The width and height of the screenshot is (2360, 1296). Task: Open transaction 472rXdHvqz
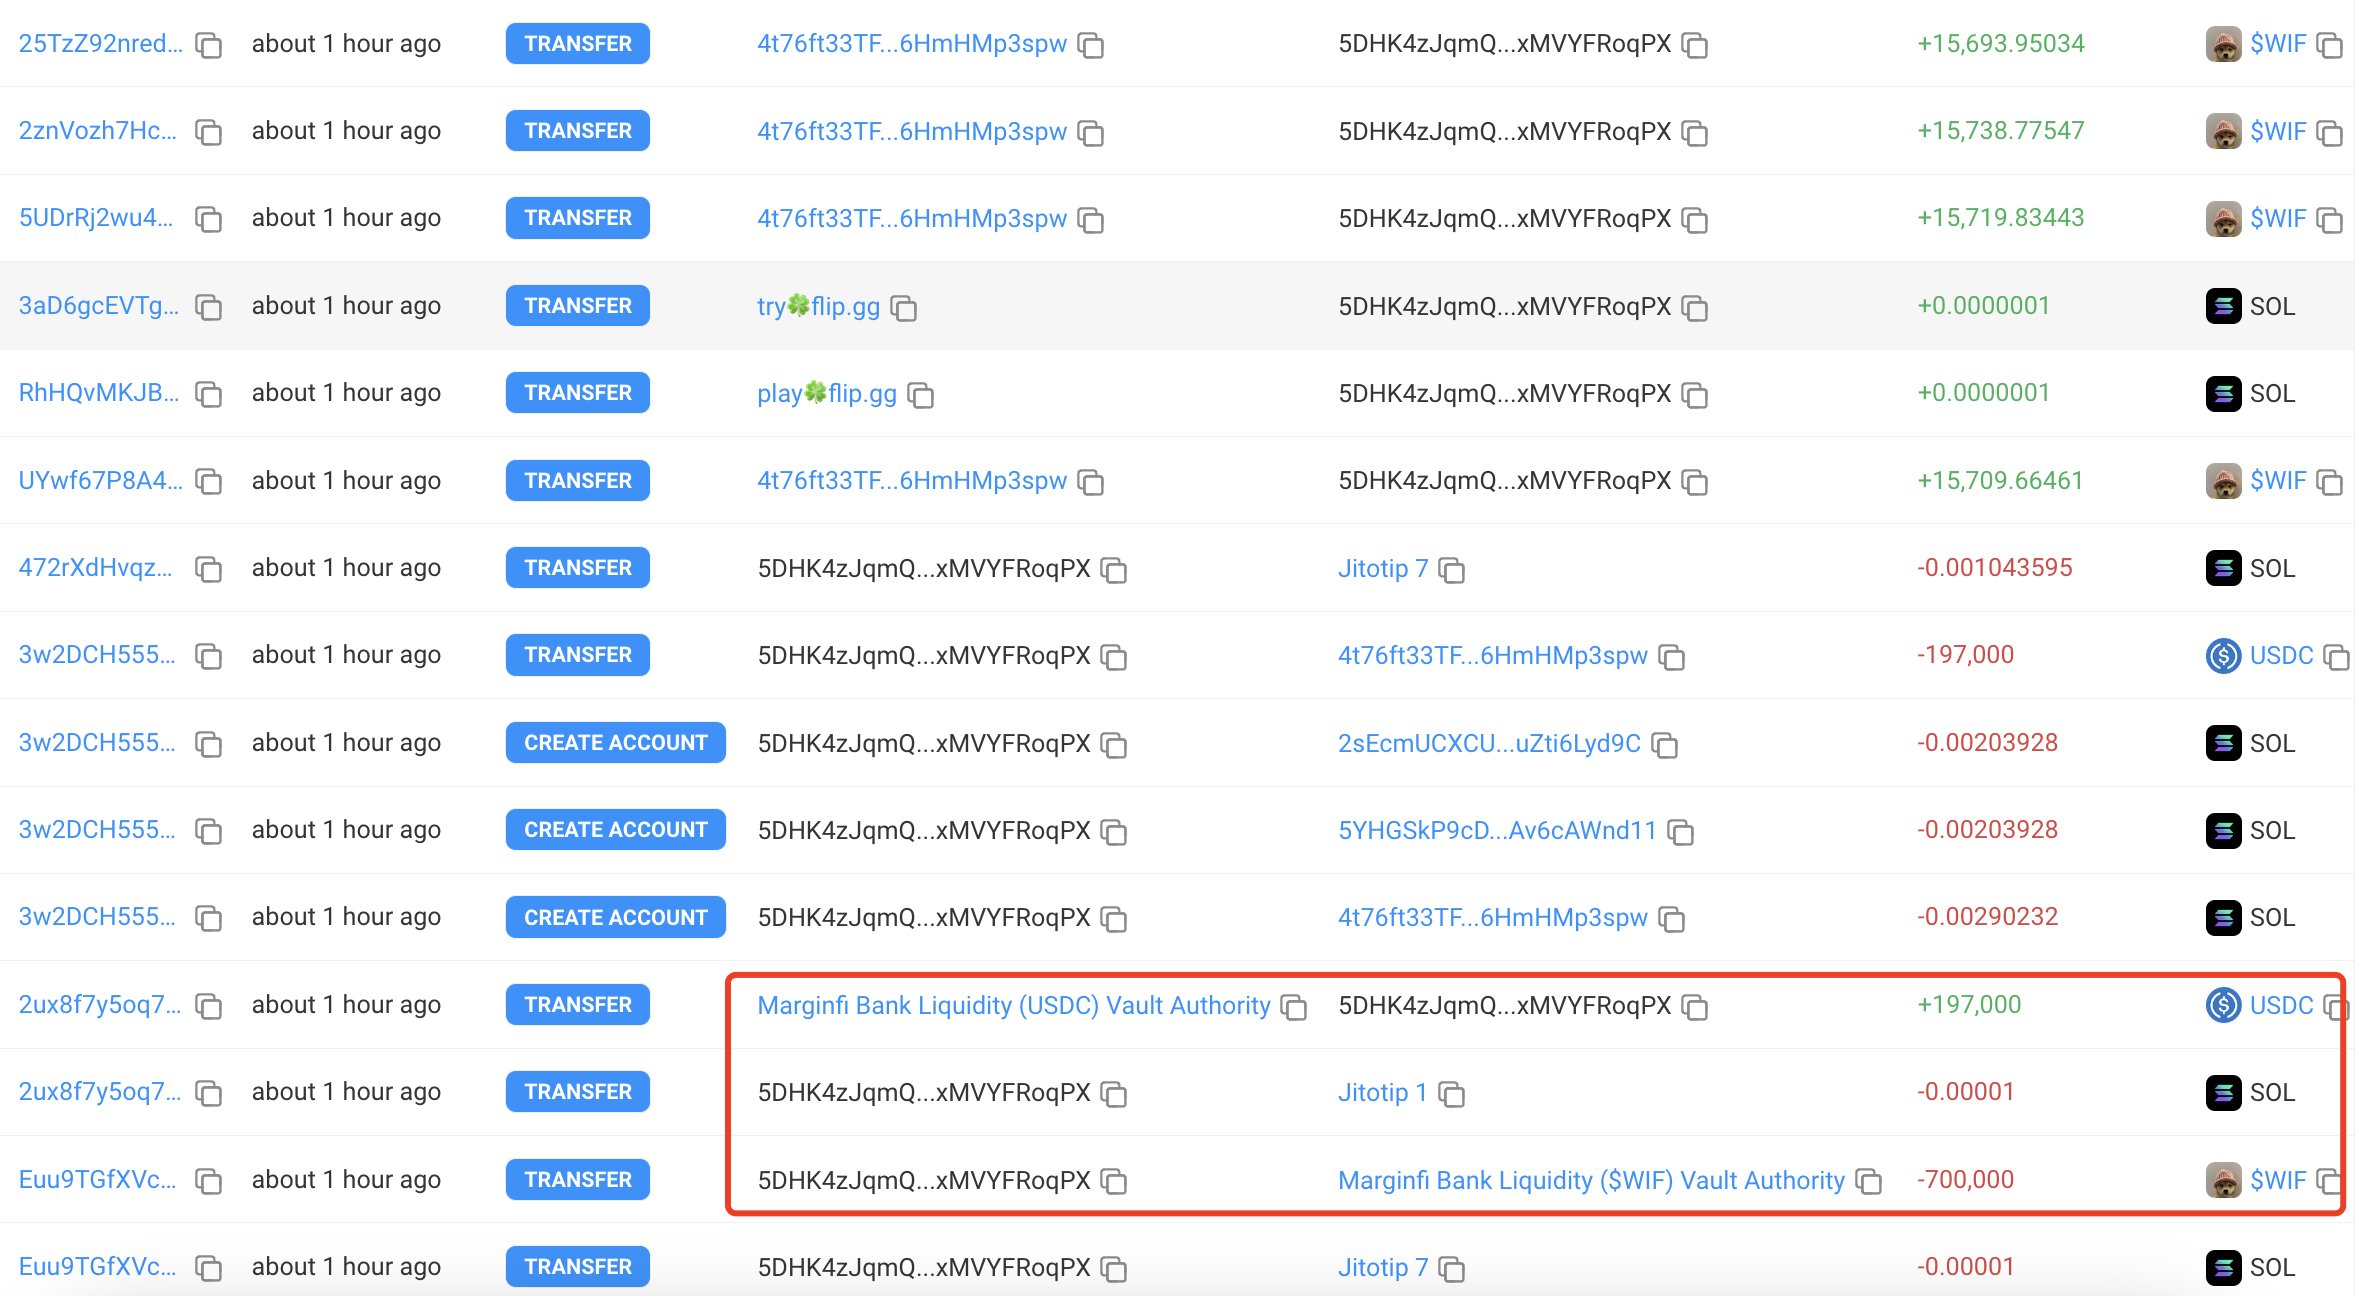pyautogui.click(x=96, y=568)
